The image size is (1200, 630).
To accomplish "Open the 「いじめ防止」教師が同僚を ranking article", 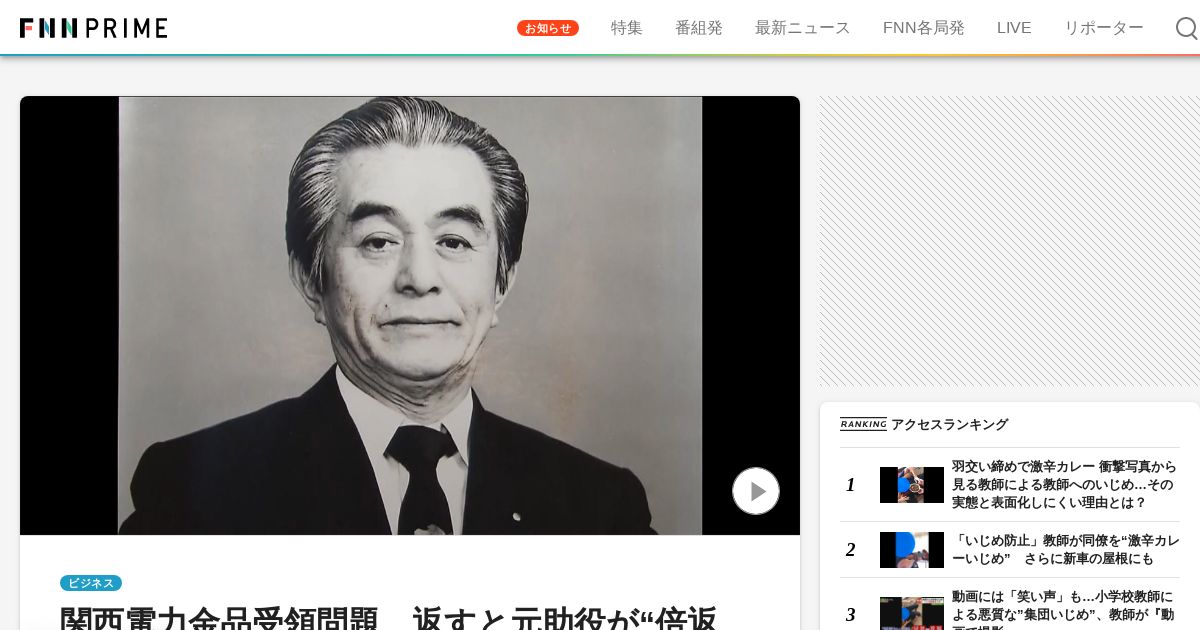I will [1065, 550].
